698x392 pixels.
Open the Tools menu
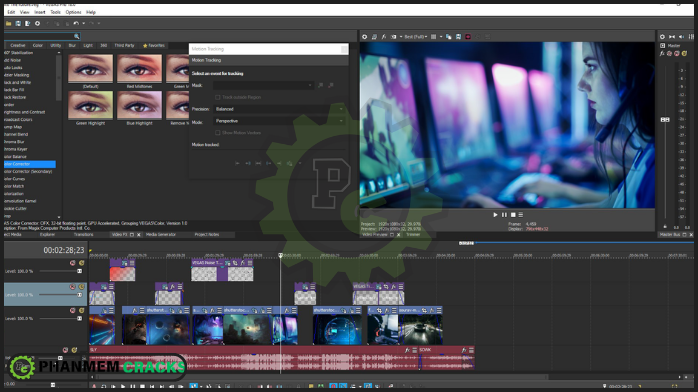[55, 12]
